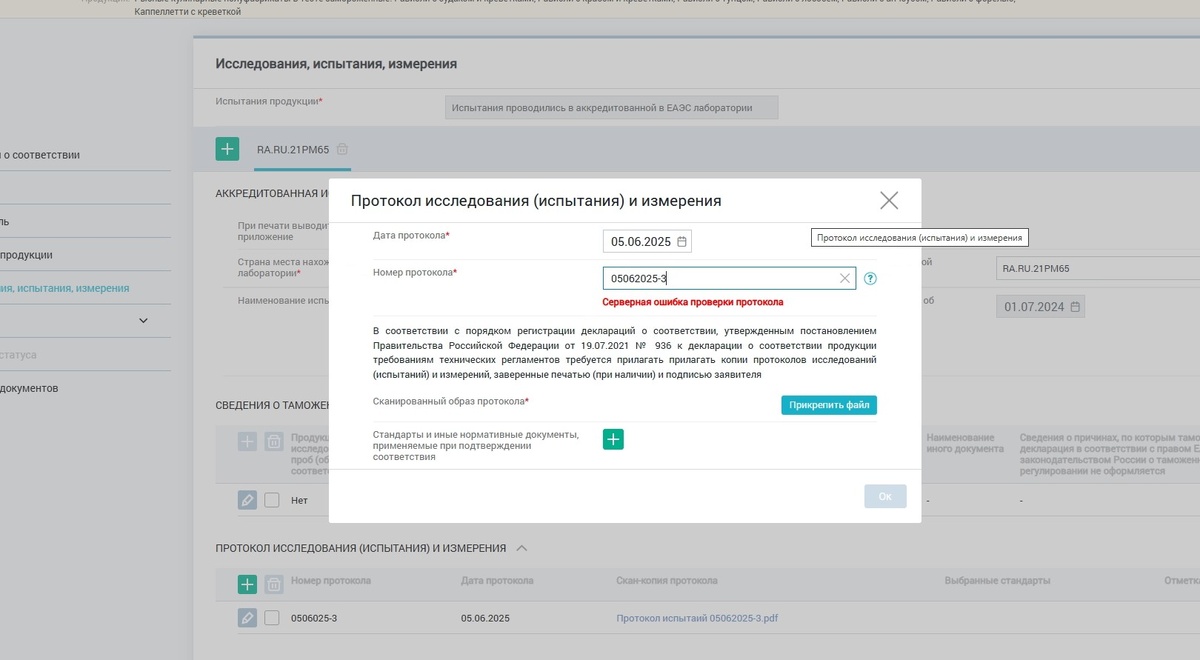Edit protocol 0506025-3 with pencil icon
This screenshot has width=1200, height=660.
coord(247,617)
